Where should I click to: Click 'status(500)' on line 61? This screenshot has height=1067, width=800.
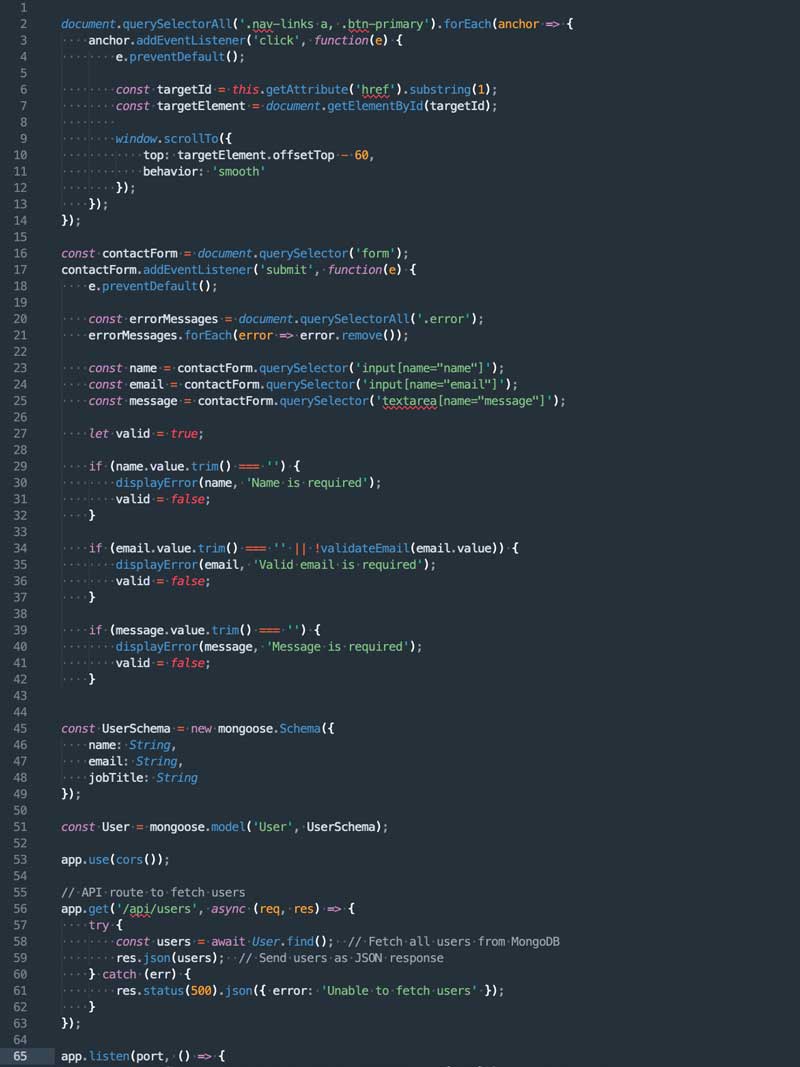(x=180, y=991)
